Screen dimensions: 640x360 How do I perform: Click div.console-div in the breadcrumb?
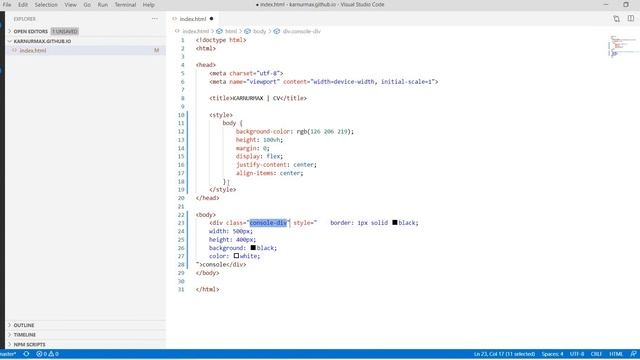pos(302,31)
